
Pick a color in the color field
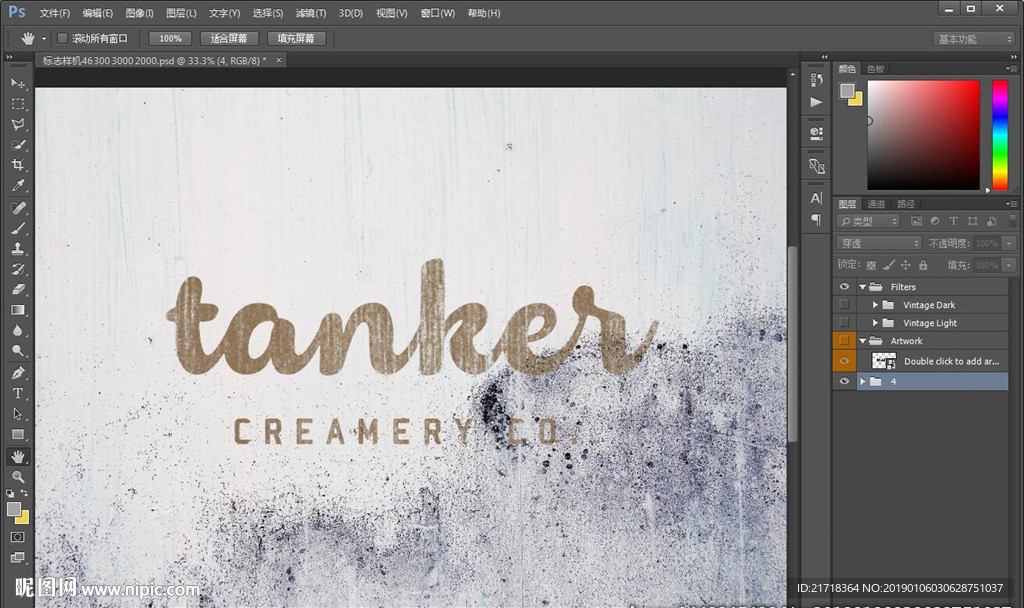pyautogui.click(x=923, y=135)
